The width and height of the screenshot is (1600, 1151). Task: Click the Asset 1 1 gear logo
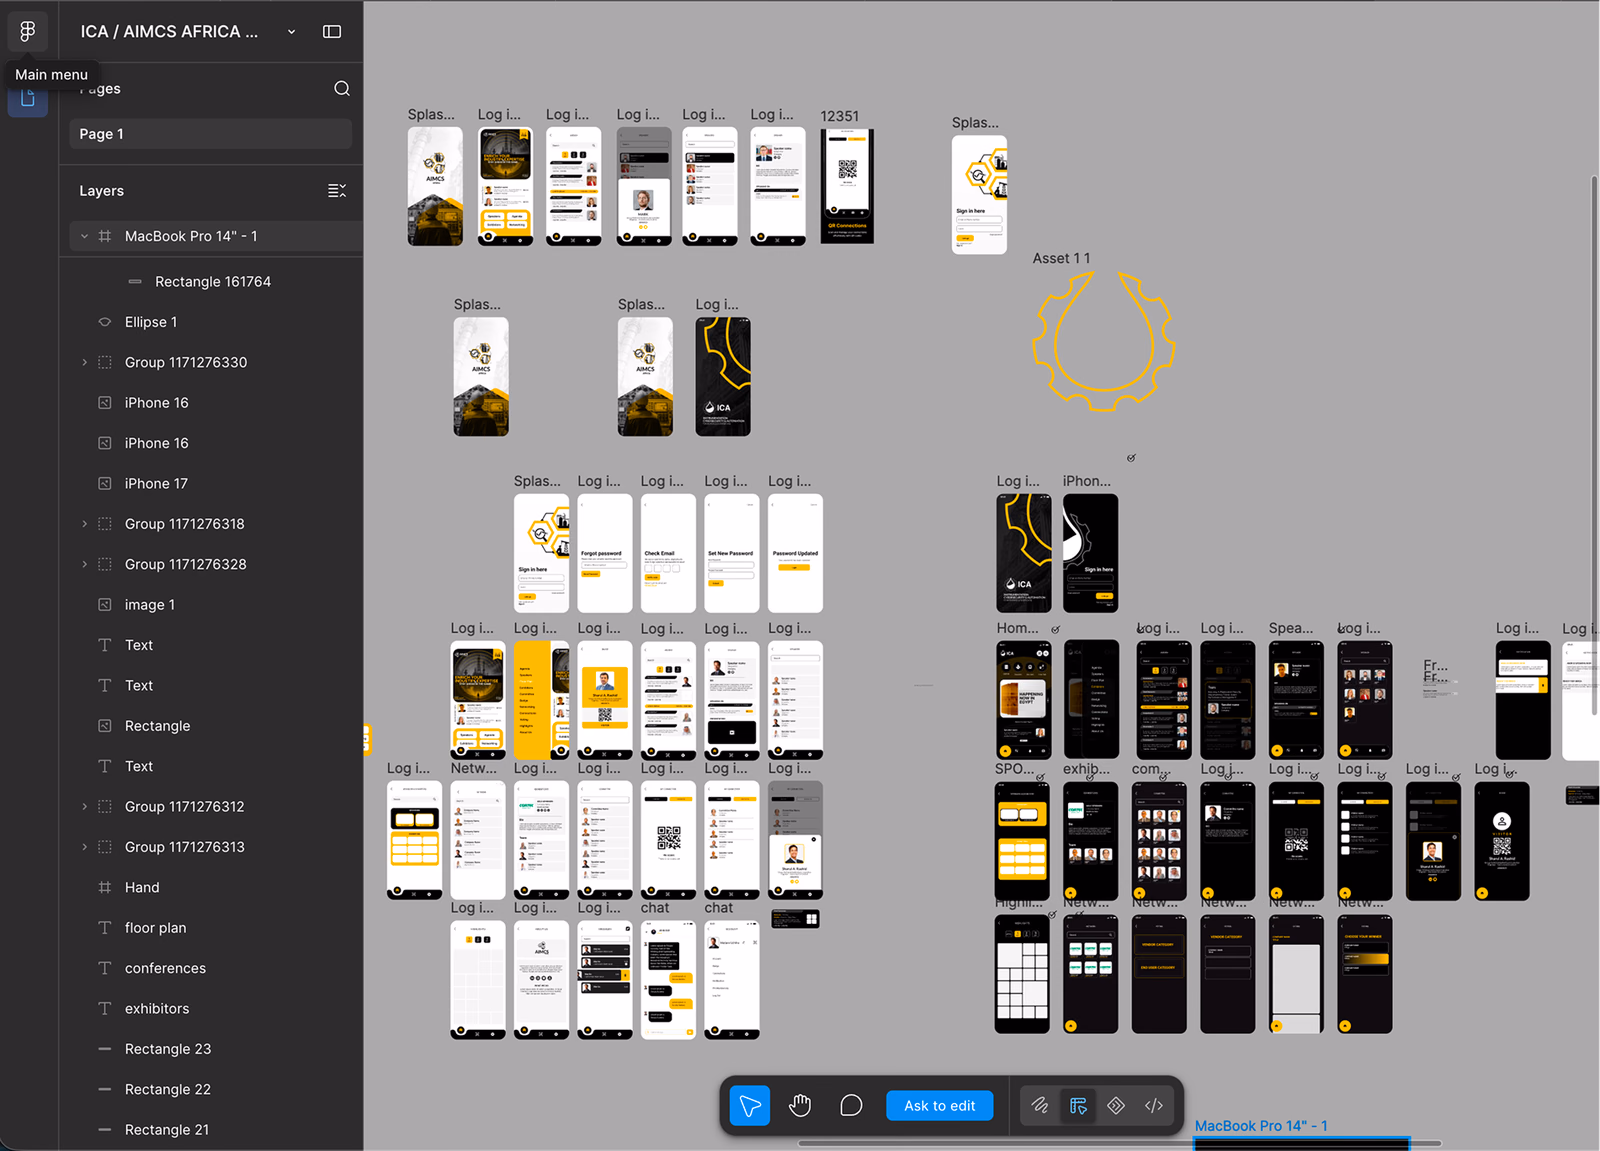pos(1103,341)
